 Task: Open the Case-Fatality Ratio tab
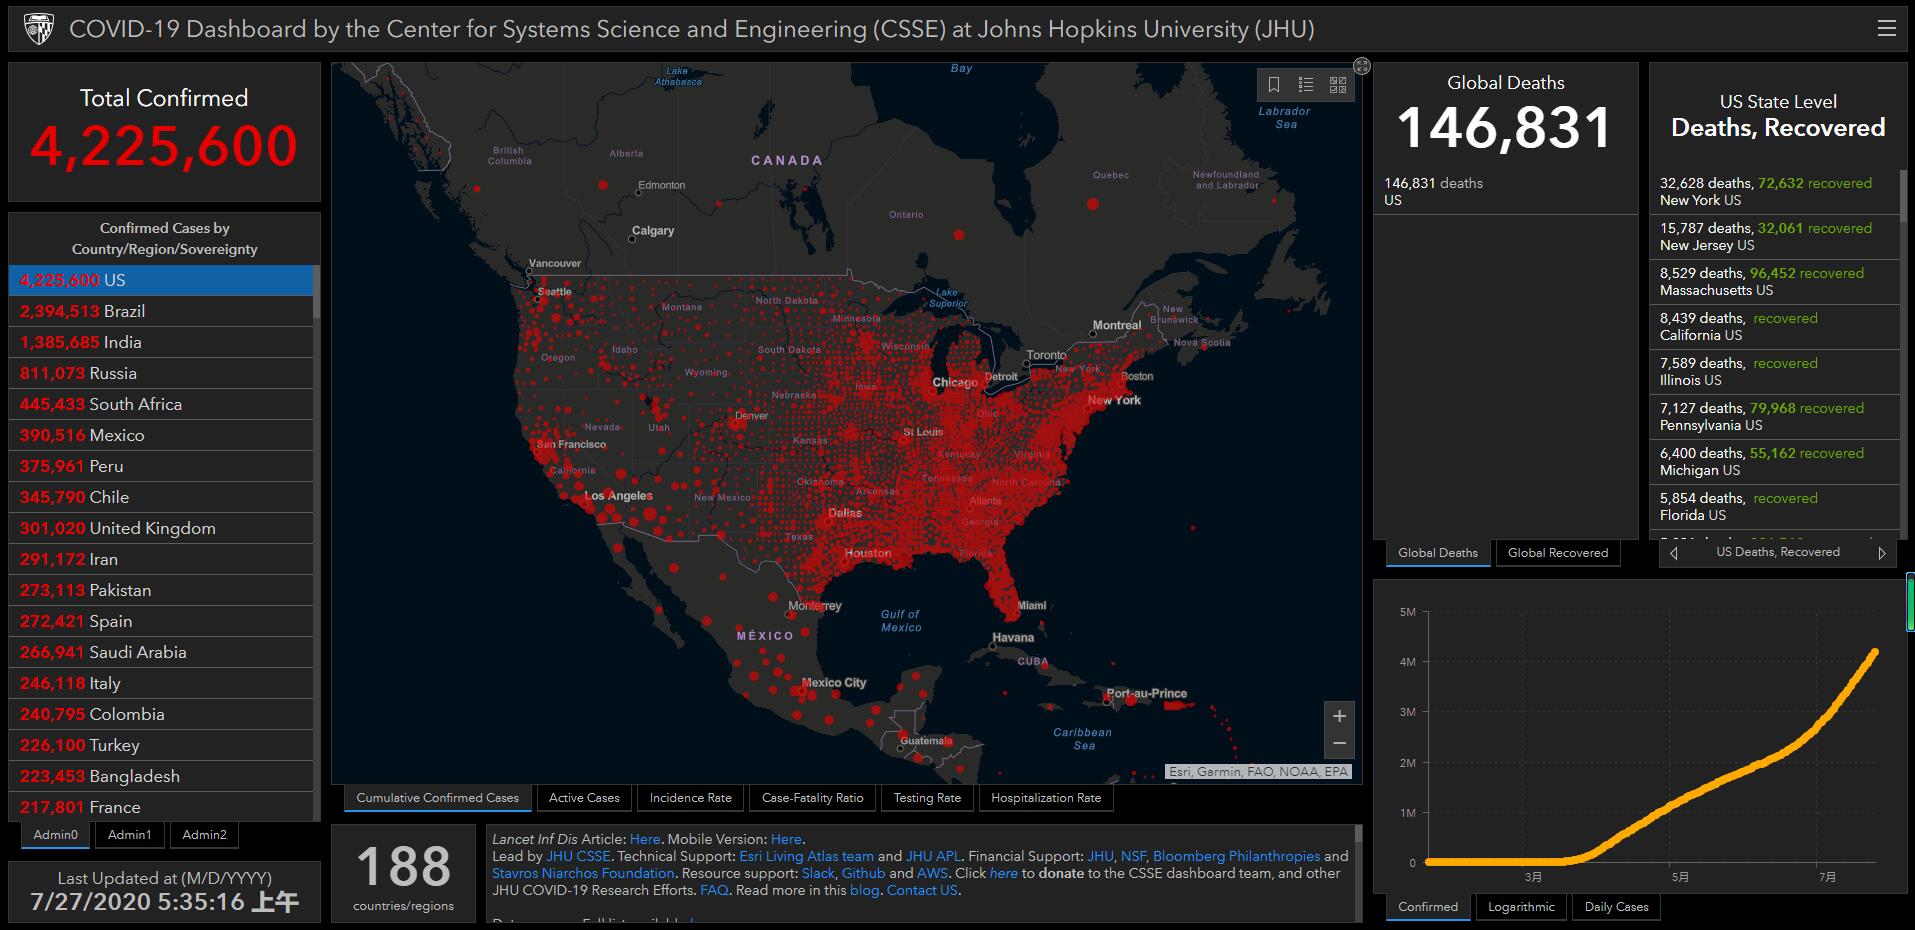[812, 798]
